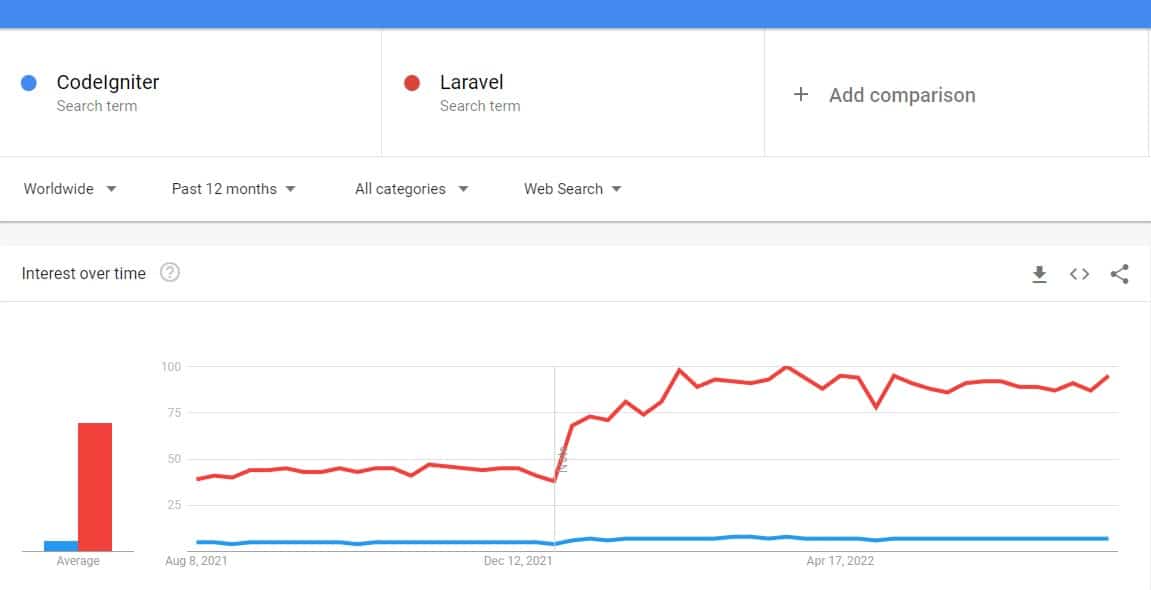Share the Interest over time chart
Screen dimensions: 1151x590
coord(1119,273)
